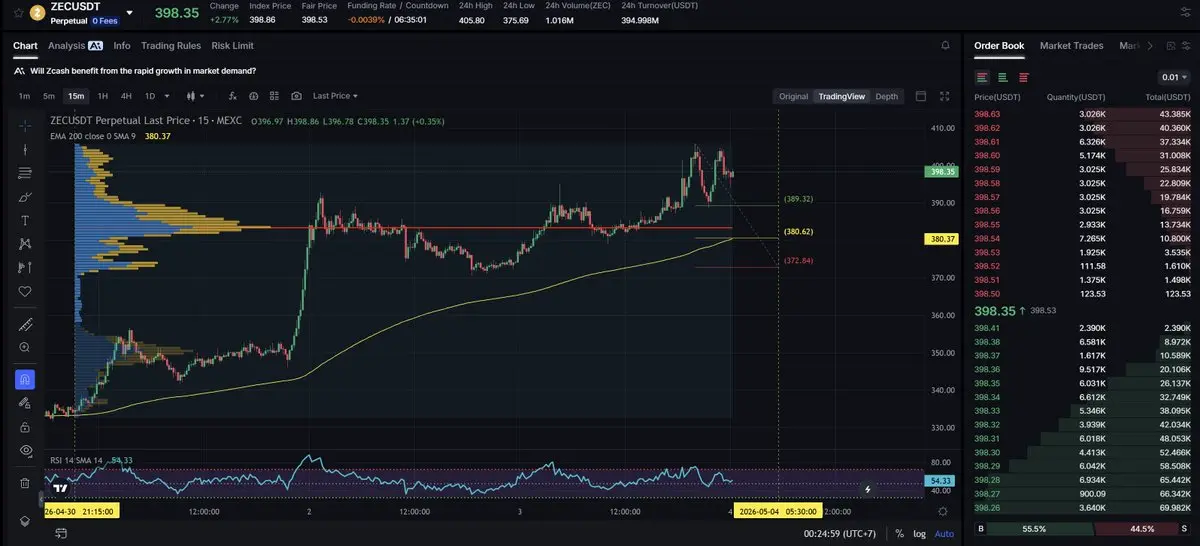1200x546 pixels.
Task: Switch to the Analysis AI tab
Action: click(x=75, y=46)
